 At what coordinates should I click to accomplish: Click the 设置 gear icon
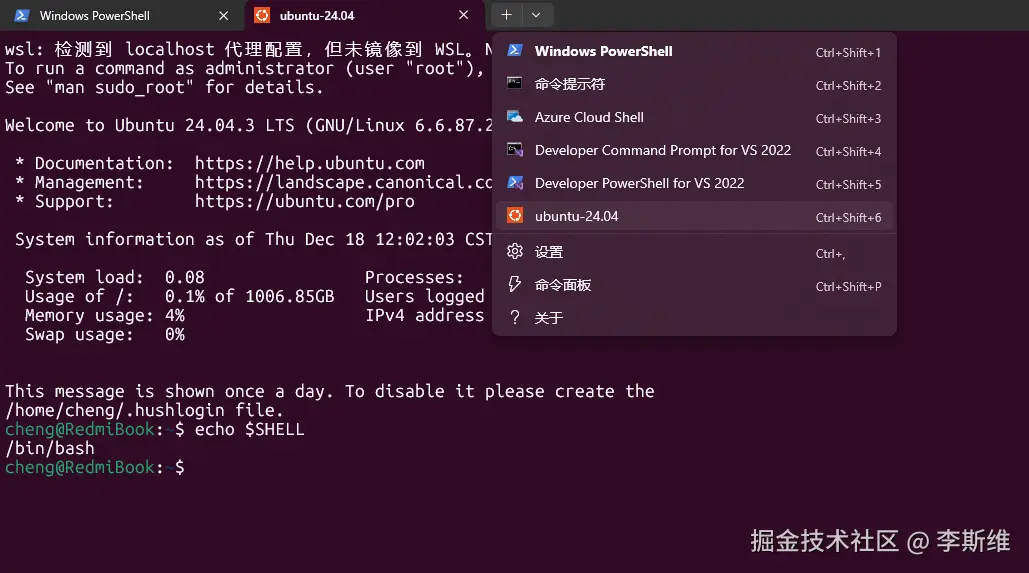[x=515, y=251]
